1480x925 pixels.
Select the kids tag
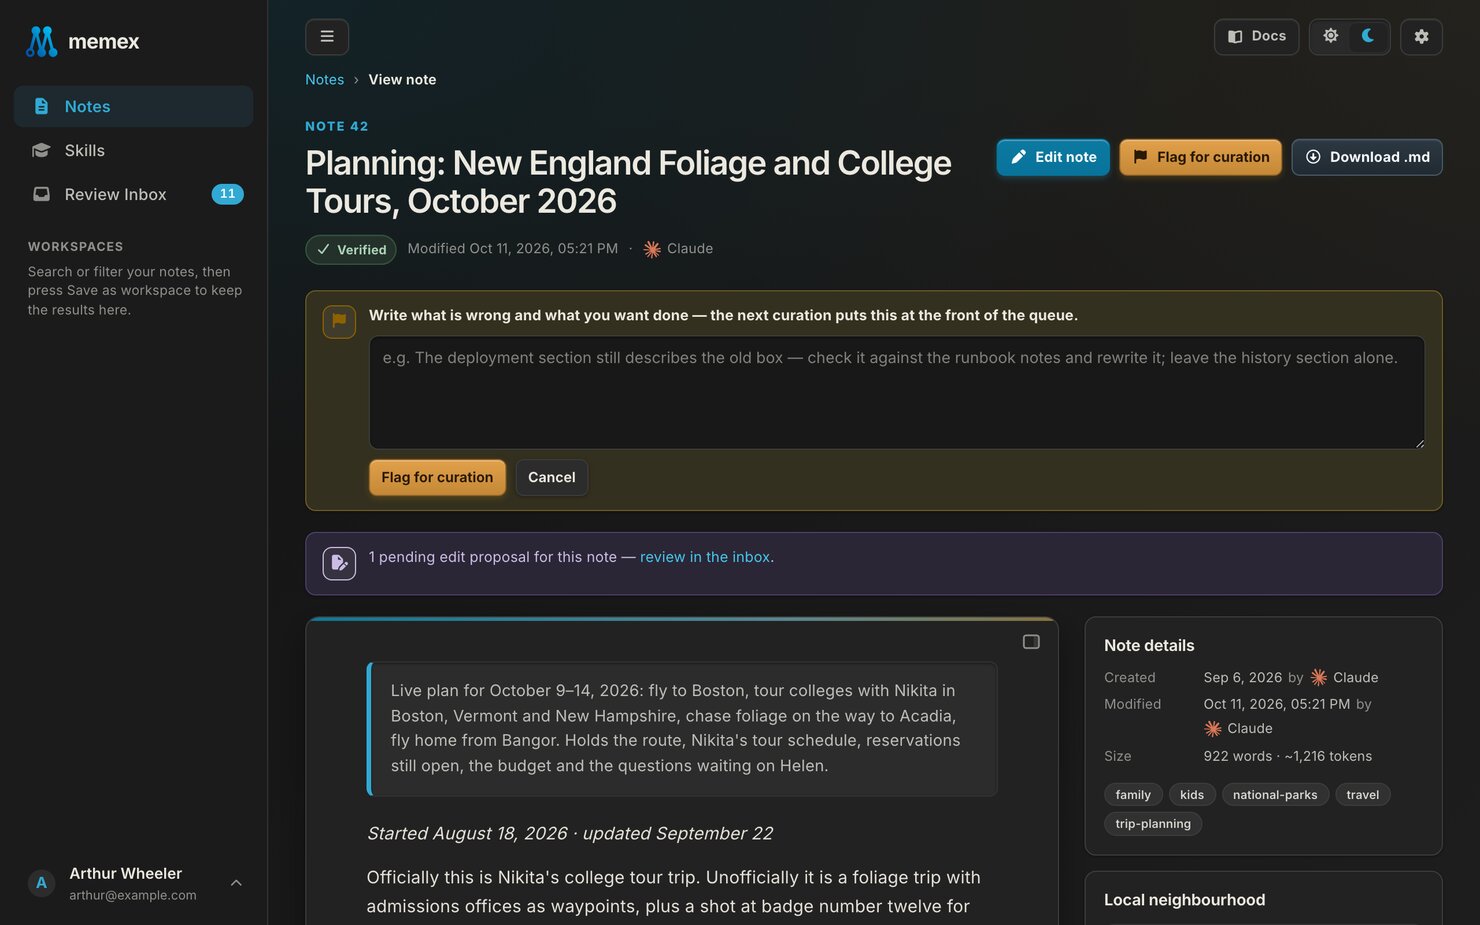1192,795
